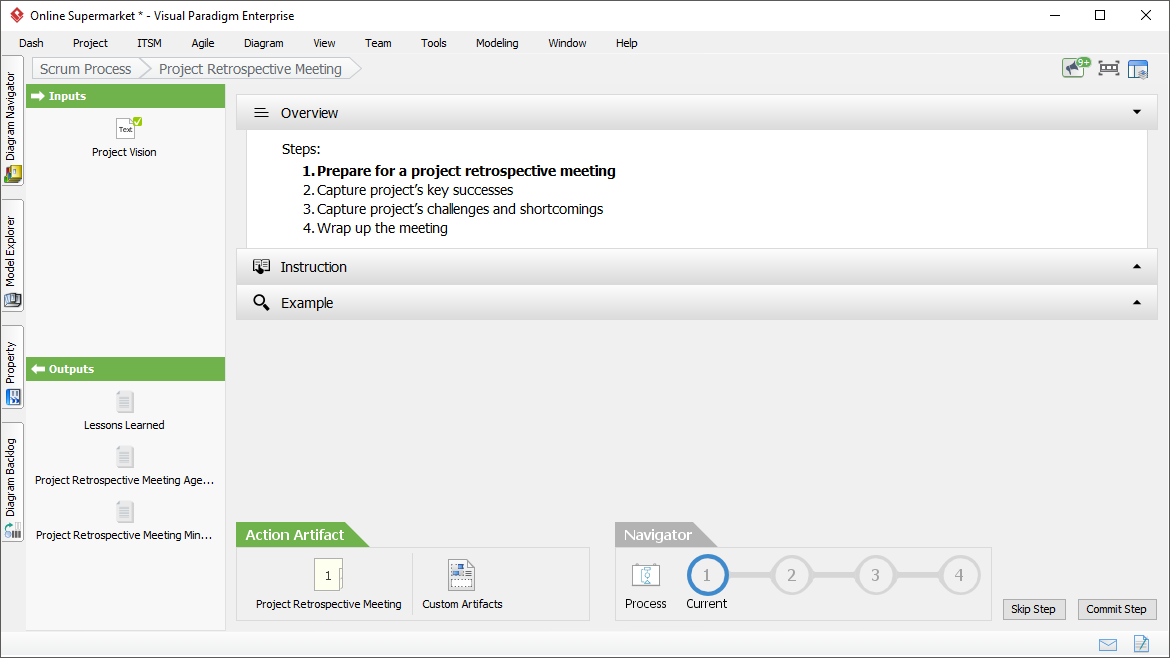The image size is (1170, 658).
Task: Select step 'Prepare for a project retrospective meeting'
Action: [x=466, y=171]
